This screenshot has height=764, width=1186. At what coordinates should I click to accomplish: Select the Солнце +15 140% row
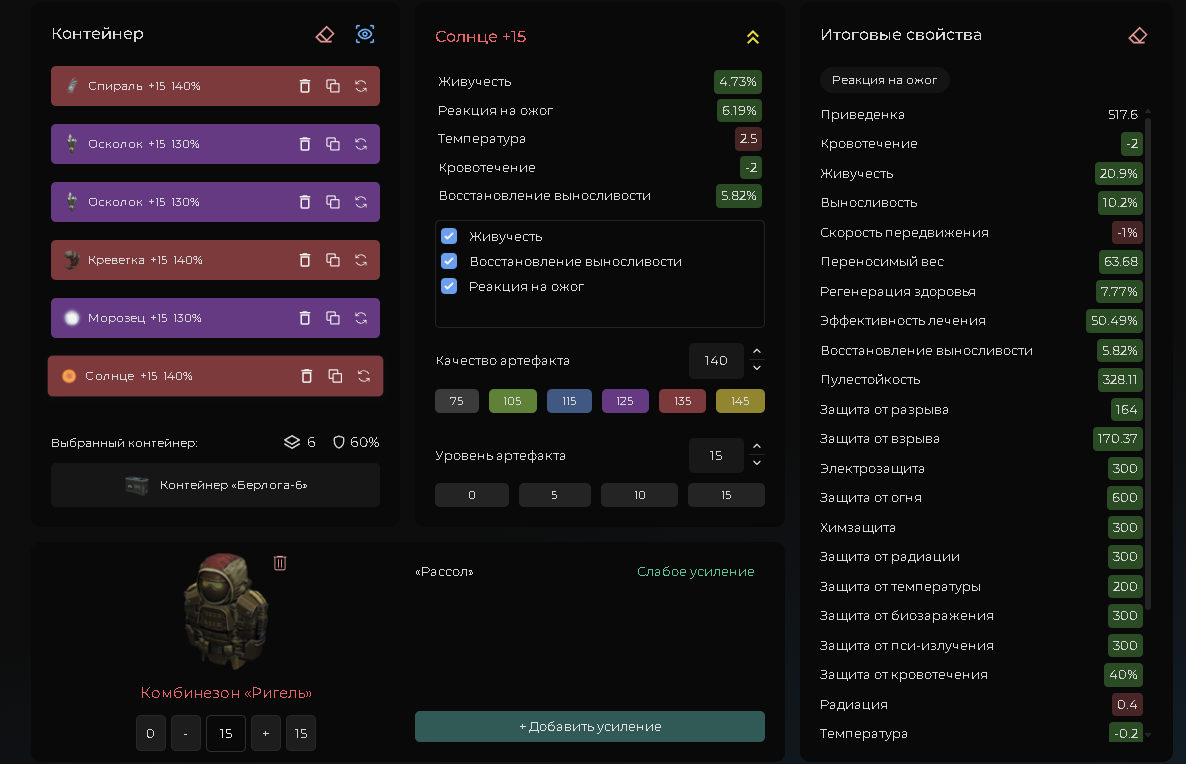216,376
